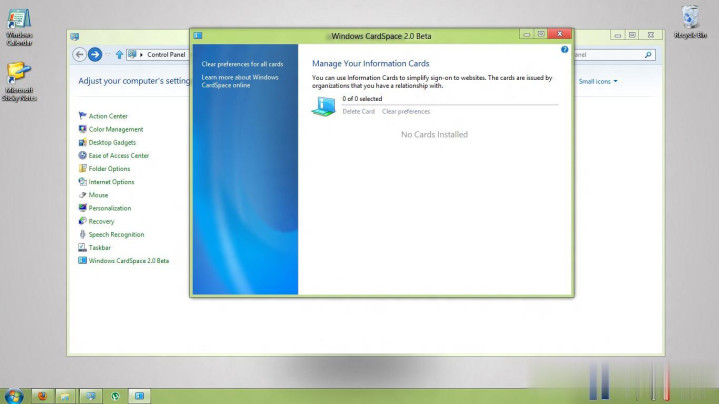Image resolution: width=719 pixels, height=404 pixels.
Task: Click the Control Panel forward arrow
Action: (x=95, y=55)
